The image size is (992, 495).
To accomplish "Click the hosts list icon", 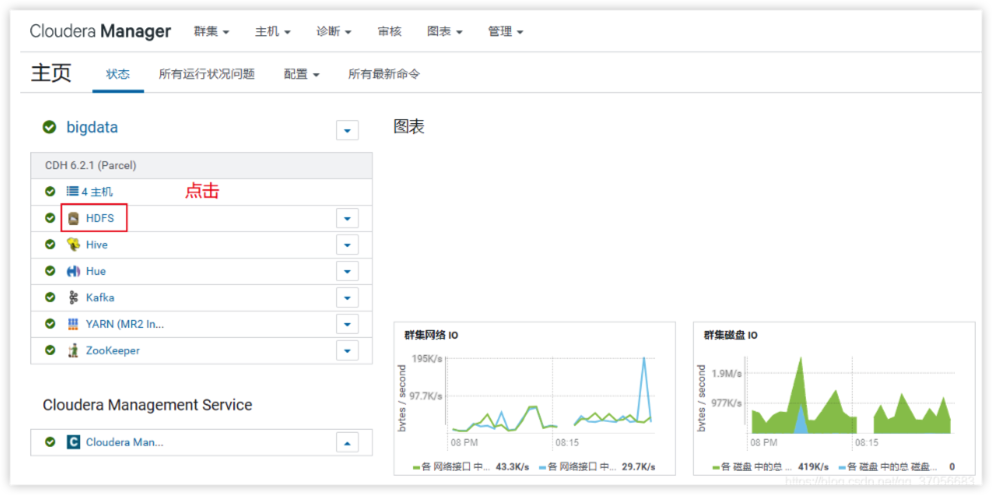I will [x=72, y=191].
